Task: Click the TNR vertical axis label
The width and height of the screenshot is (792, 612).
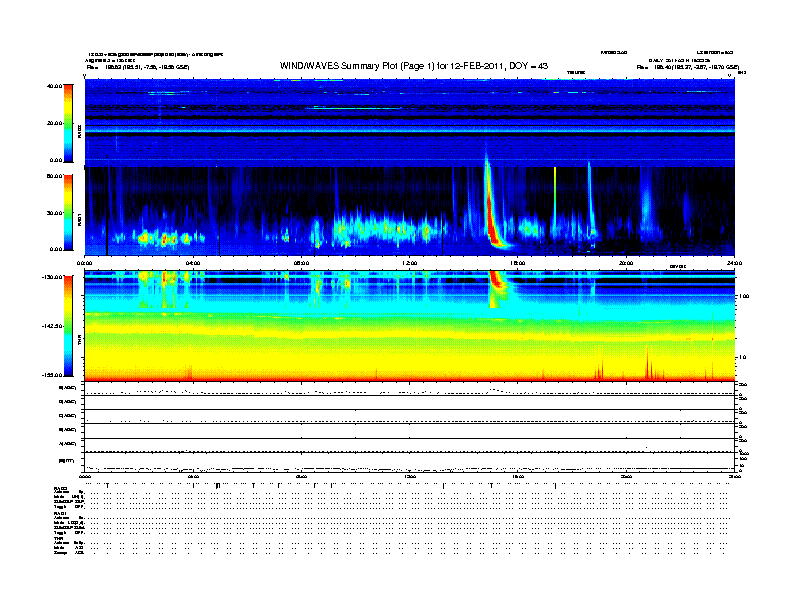Action: tap(79, 341)
